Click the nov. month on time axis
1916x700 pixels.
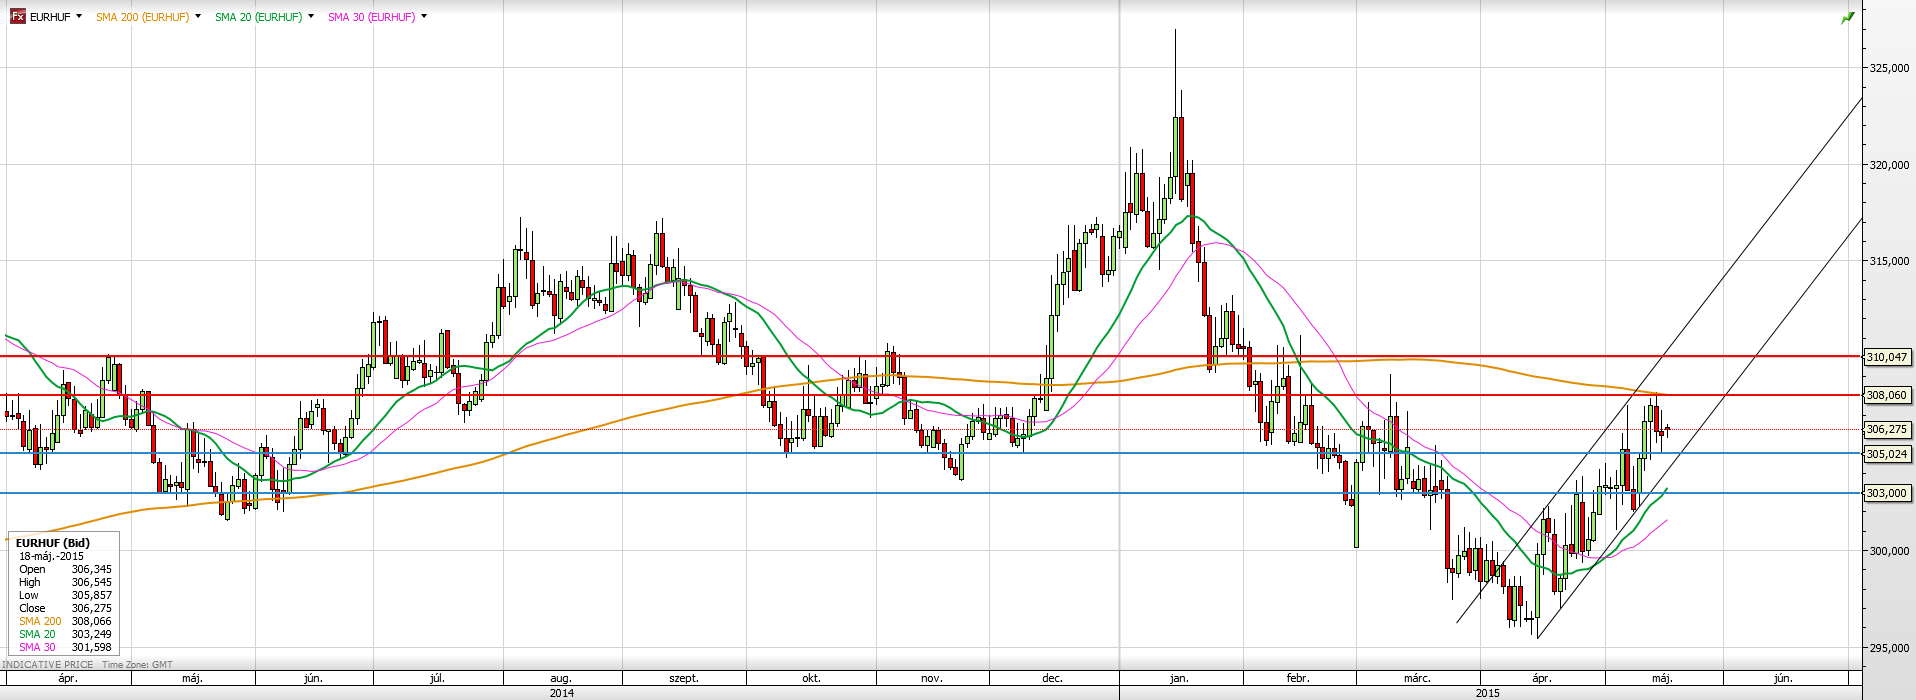[x=931, y=678]
